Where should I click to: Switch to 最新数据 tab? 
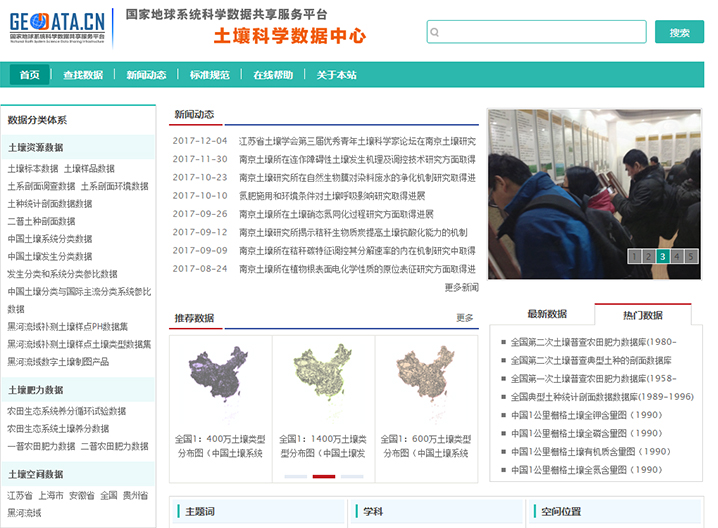pos(547,314)
